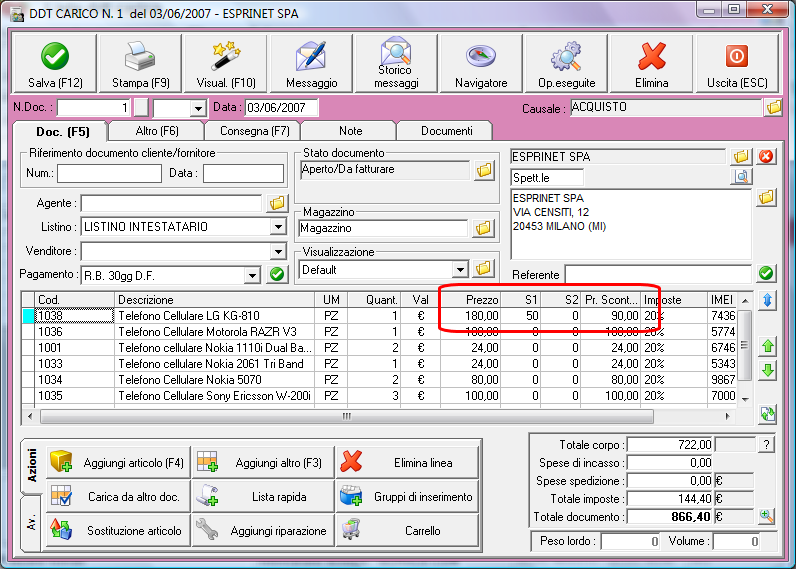Click Carica da altro doc.
Screen dimensions: 796x569
[x=118, y=496]
